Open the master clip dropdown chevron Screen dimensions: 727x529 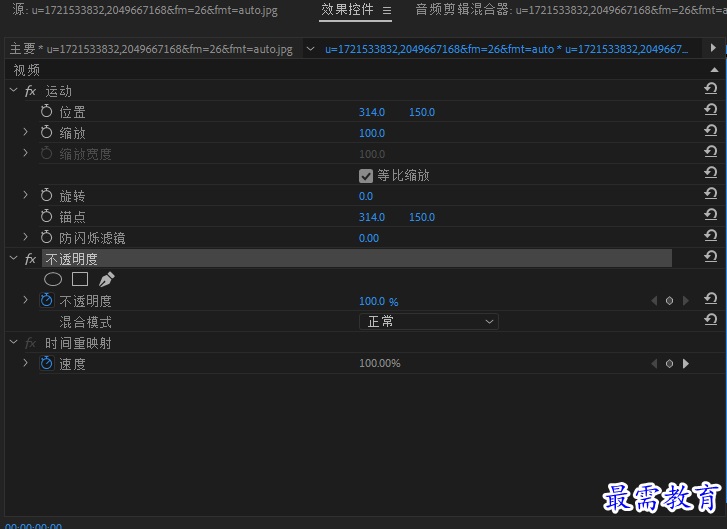tap(311, 49)
